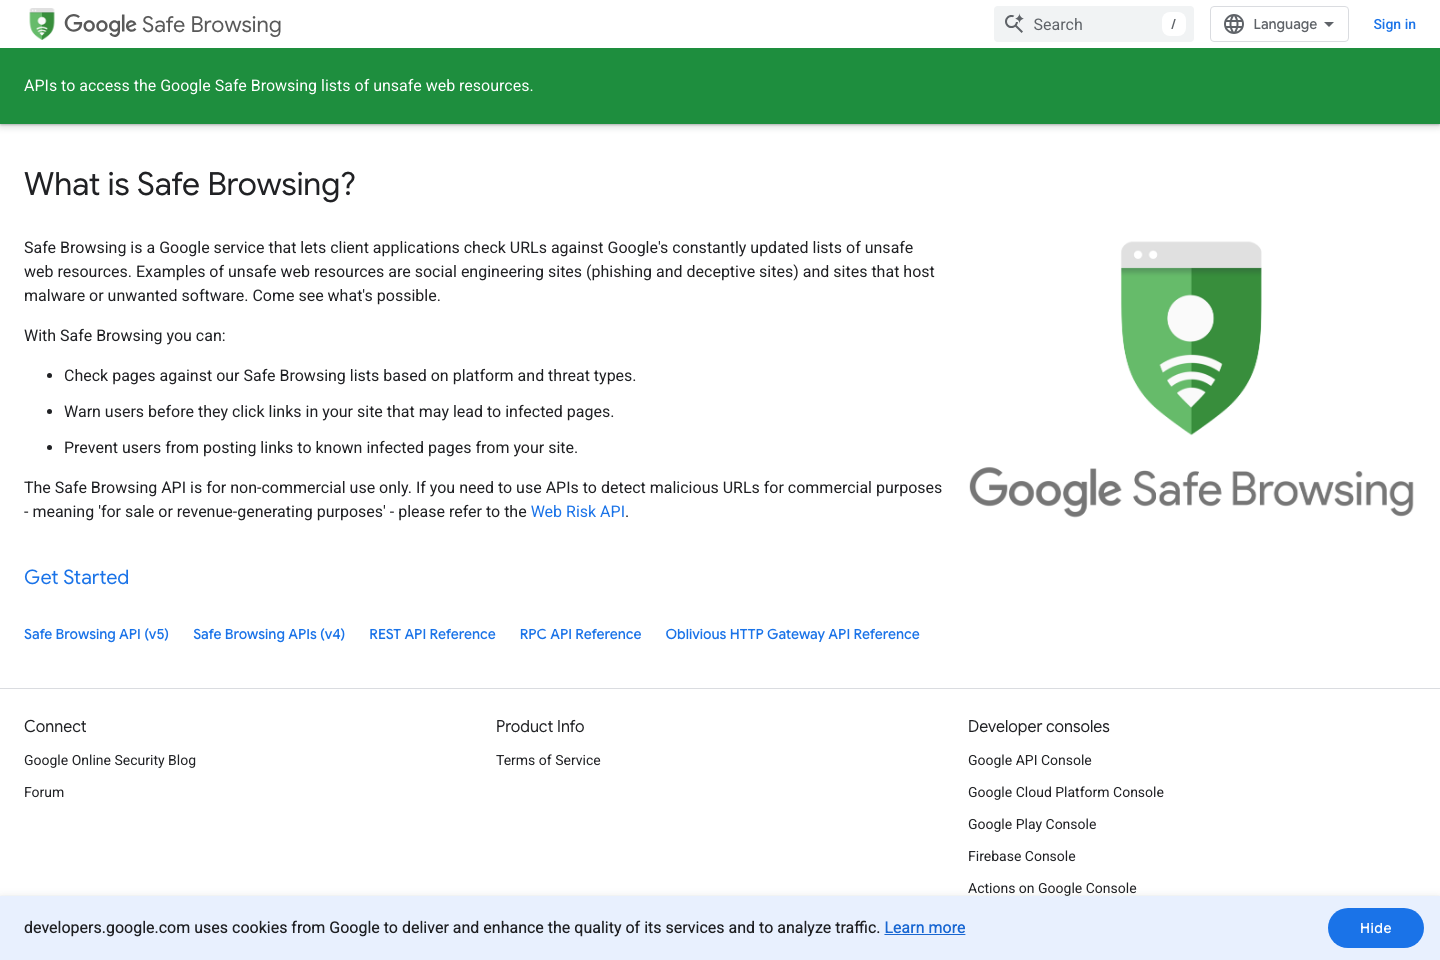Image resolution: width=1440 pixels, height=960 pixels.
Task: Click the Google wordmark in the header
Action: pyautogui.click(x=100, y=24)
